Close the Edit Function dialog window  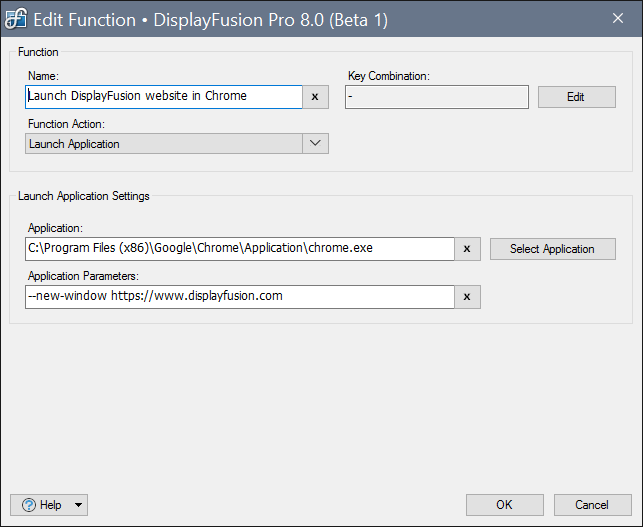(616, 19)
